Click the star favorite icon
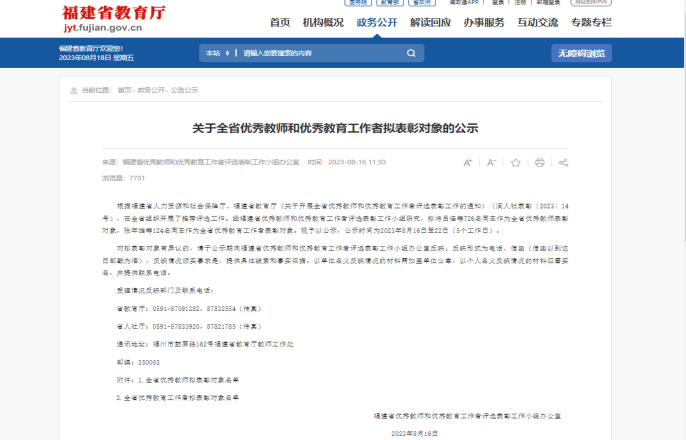The image size is (686, 440). click(515, 162)
